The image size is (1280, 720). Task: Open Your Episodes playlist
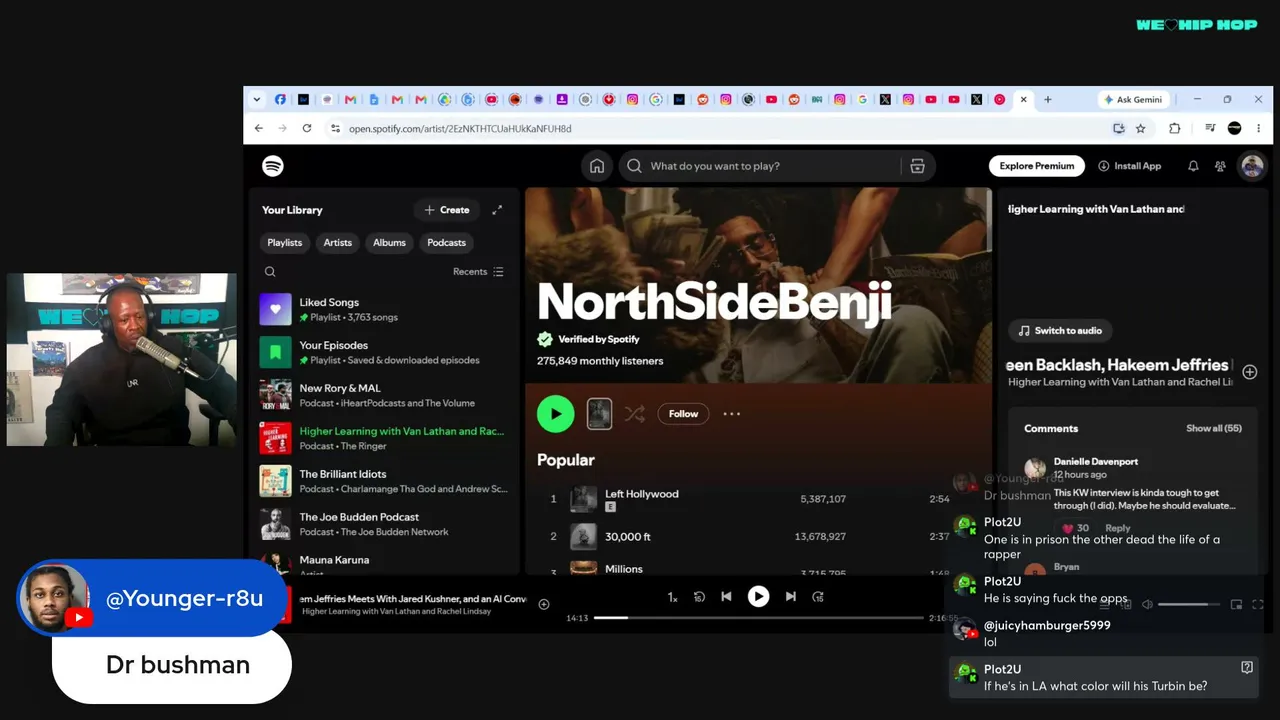click(384, 353)
